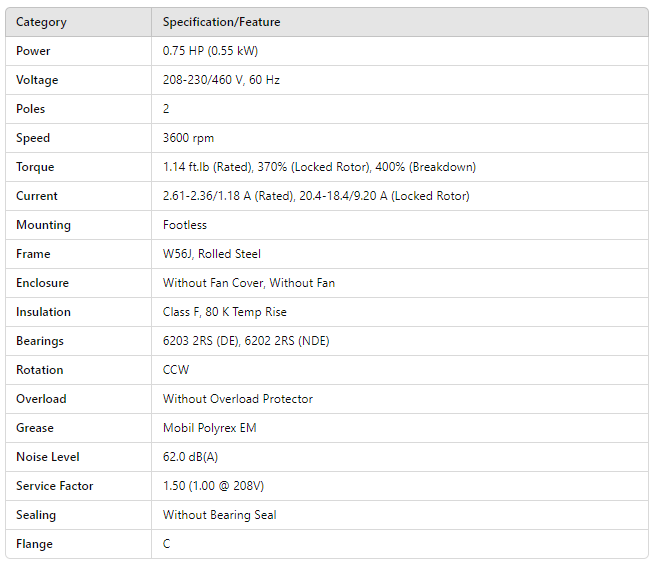Select the Current row label
The image size is (658, 563).
tap(37, 196)
